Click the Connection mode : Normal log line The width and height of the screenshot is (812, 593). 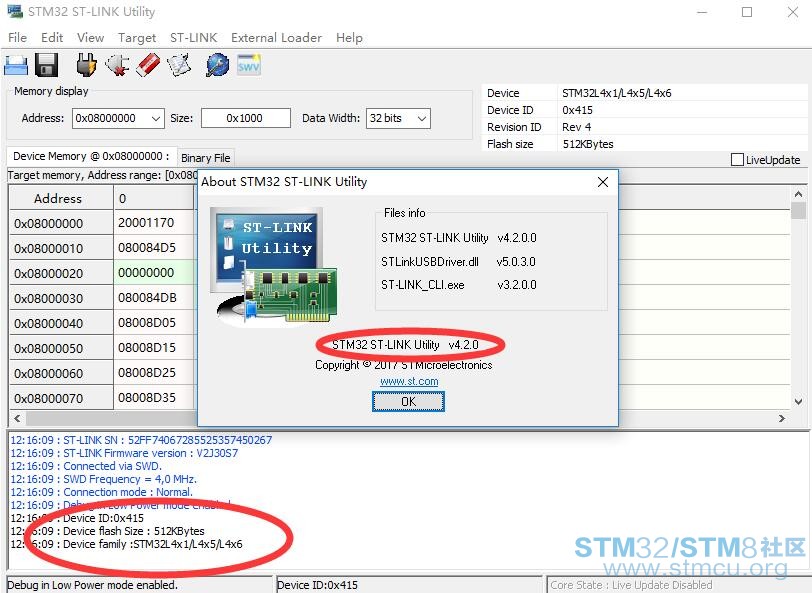point(102,492)
